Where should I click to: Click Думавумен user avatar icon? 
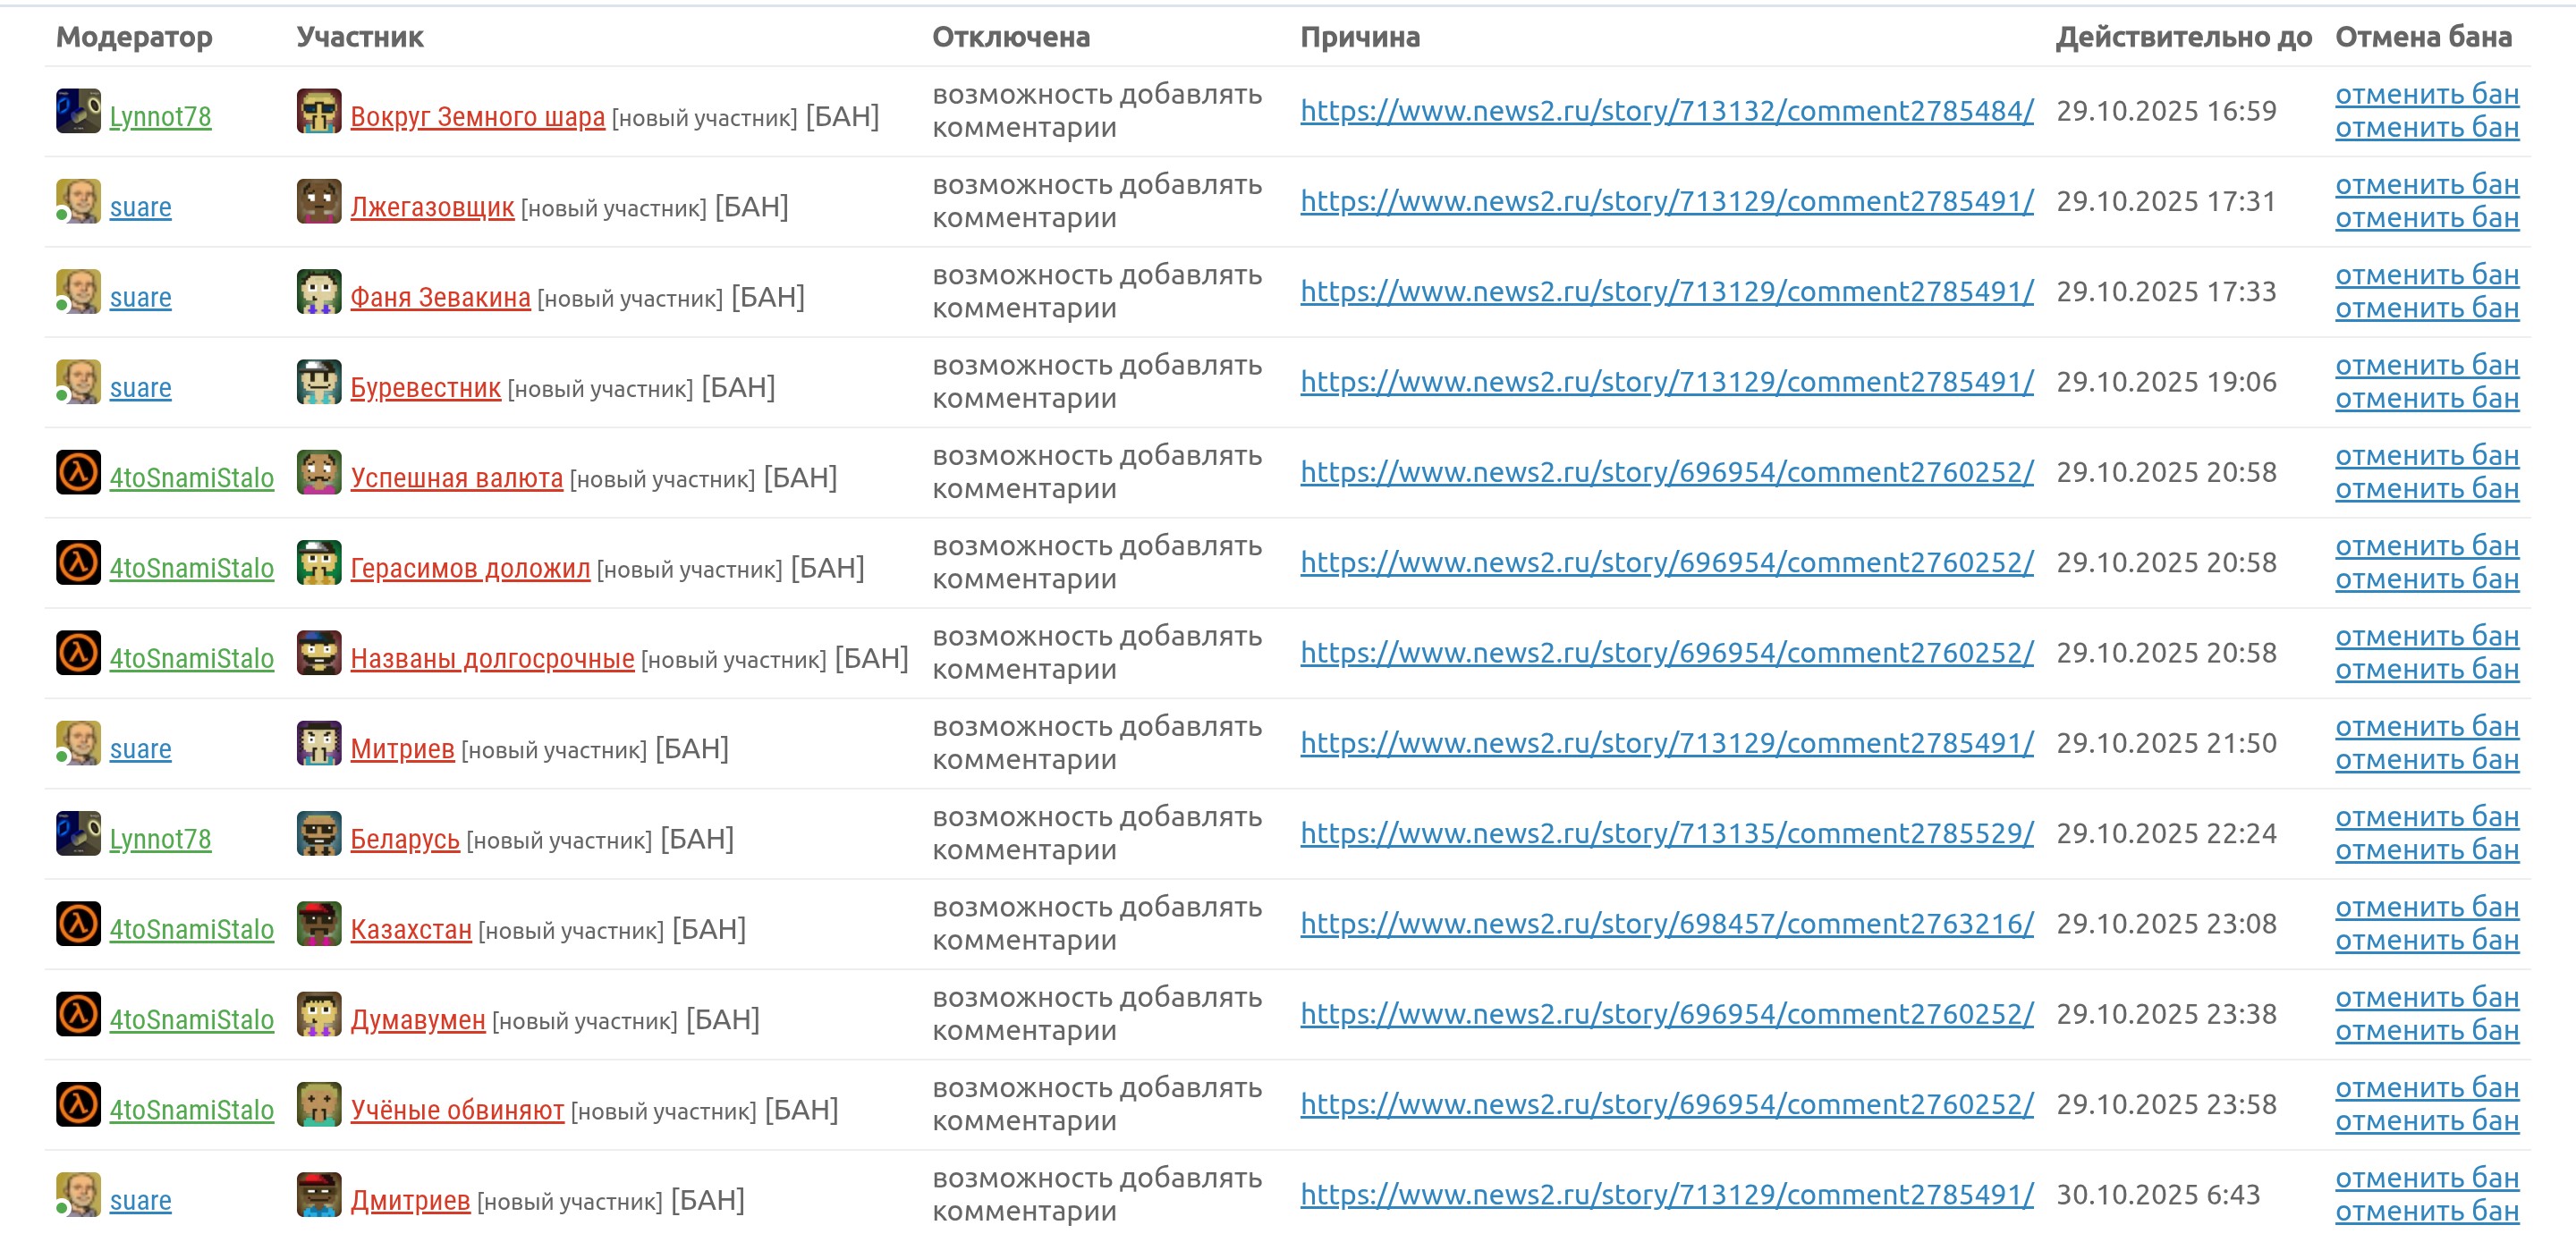[x=319, y=1015]
